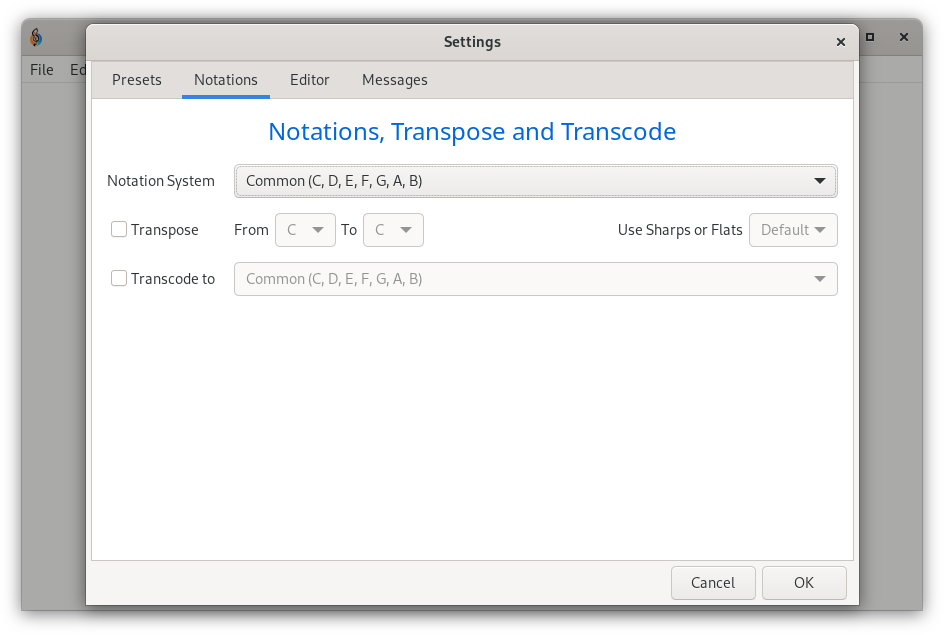
Task: Open the Notation System combo box
Action: point(536,181)
